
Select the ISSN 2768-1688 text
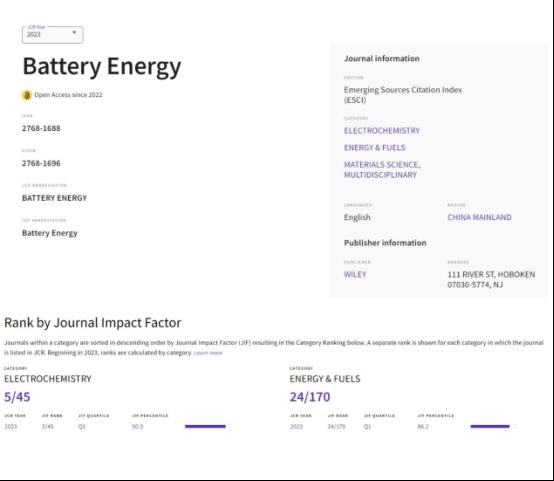pyautogui.click(x=41, y=128)
